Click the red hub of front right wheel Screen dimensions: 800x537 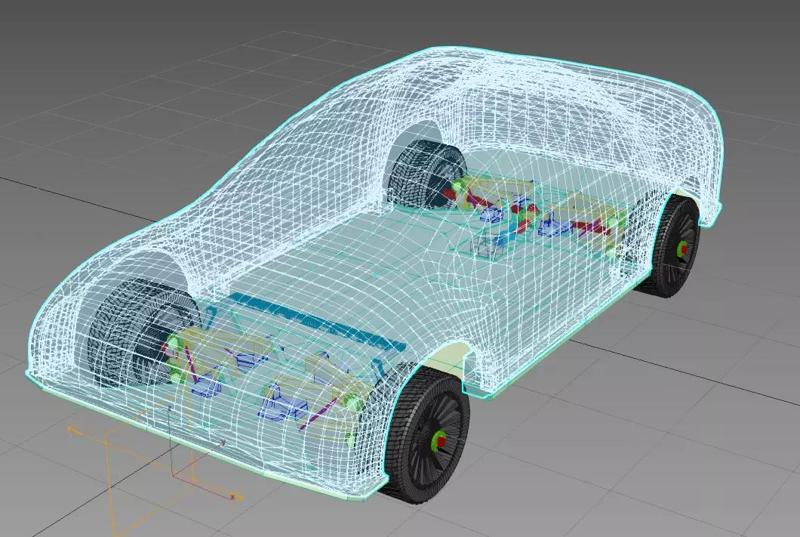440,441
